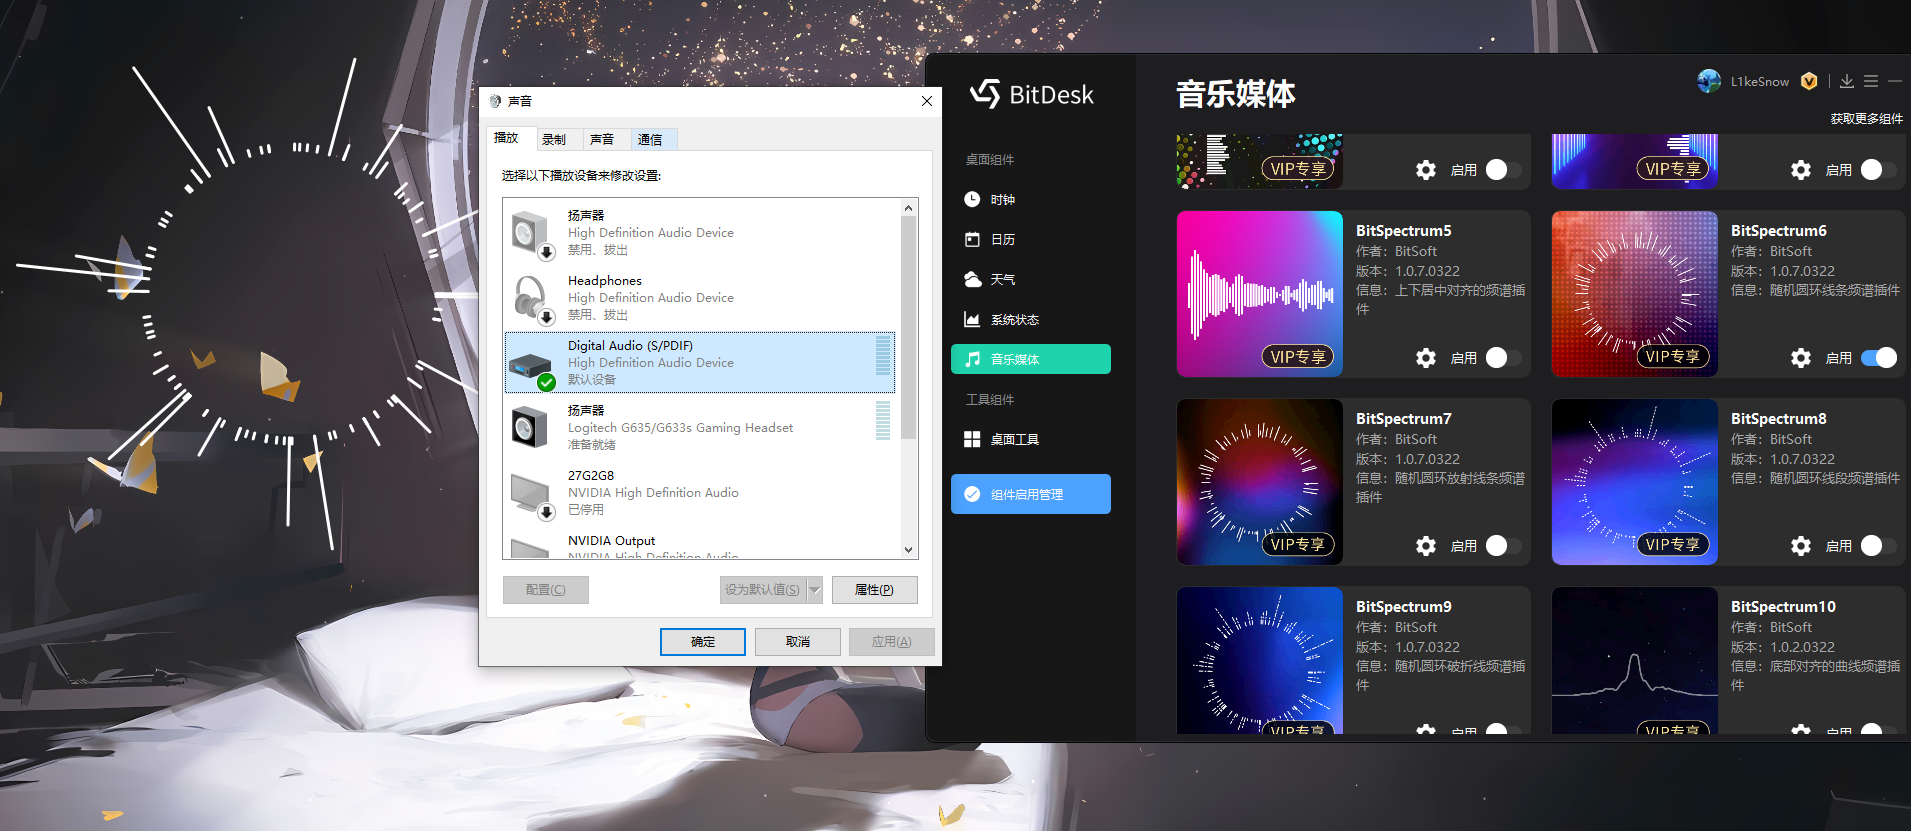1911x831 pixels.
Task: Open settings gear for BitSpectrum6
Action: (1800, 358)
